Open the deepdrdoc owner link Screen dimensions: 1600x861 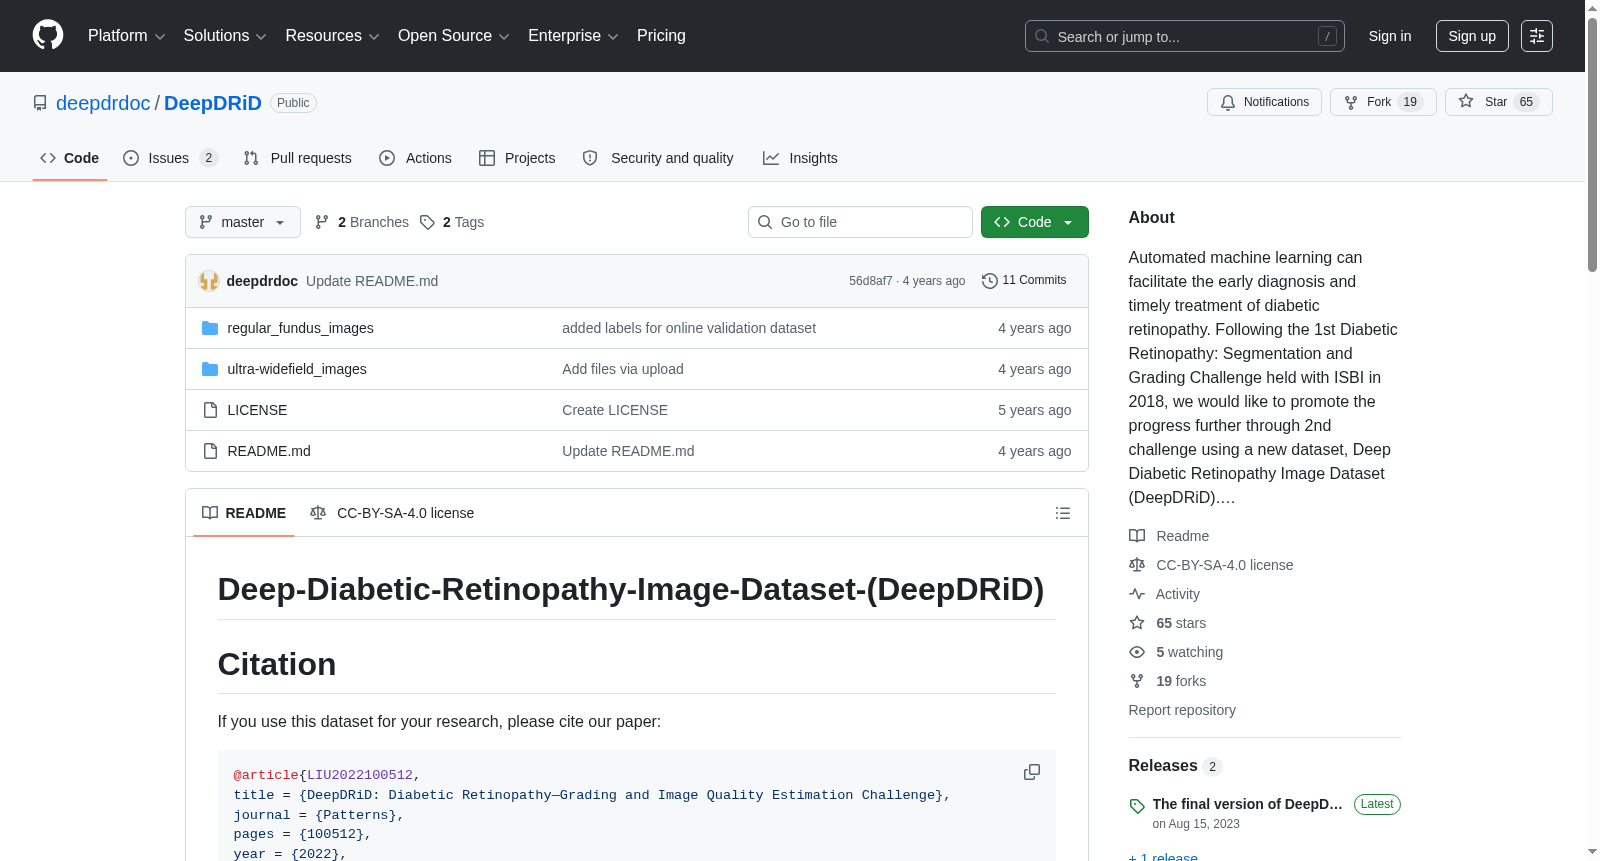coord(103,103)
